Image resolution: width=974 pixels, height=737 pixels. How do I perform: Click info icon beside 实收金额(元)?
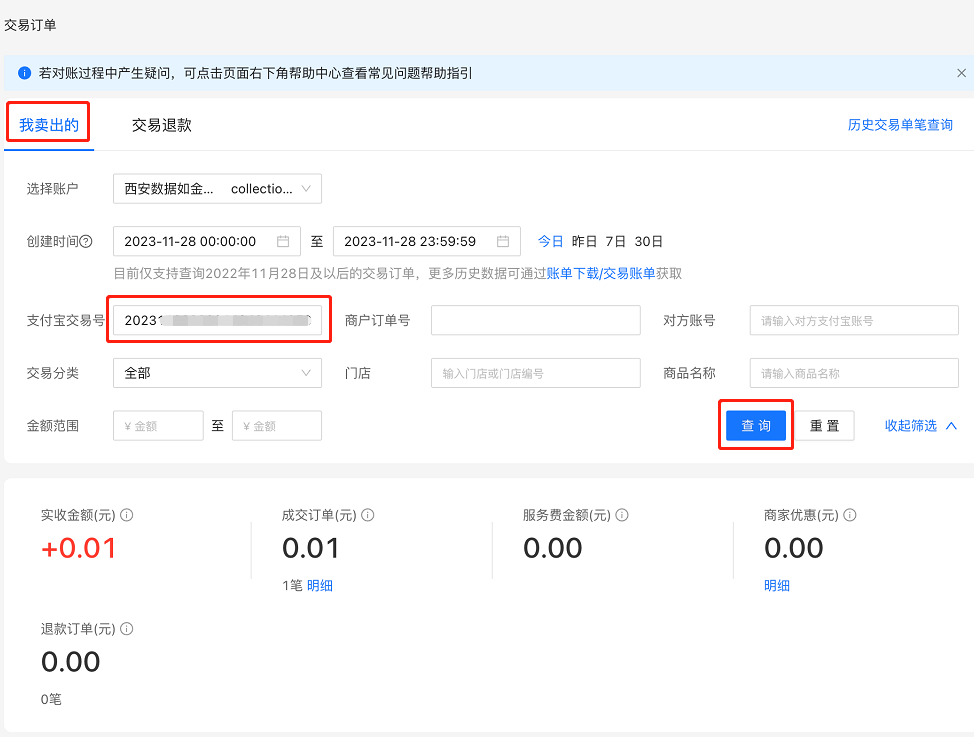[127, 515]
